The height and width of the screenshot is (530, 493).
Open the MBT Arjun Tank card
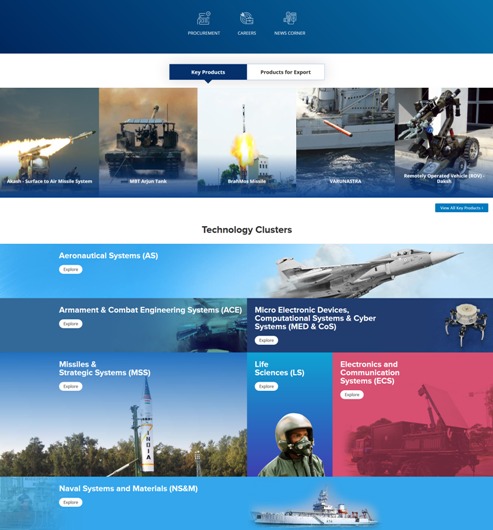pyautogui.click(x=148, y=142)
